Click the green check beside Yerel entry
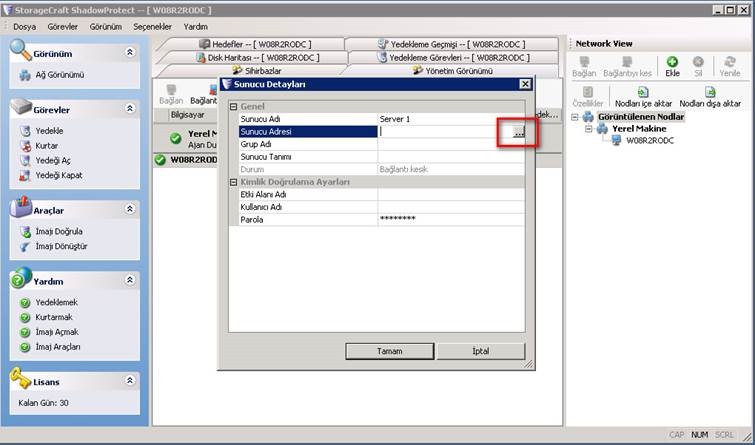Screen dimensions: 755x445 point(176,139)
